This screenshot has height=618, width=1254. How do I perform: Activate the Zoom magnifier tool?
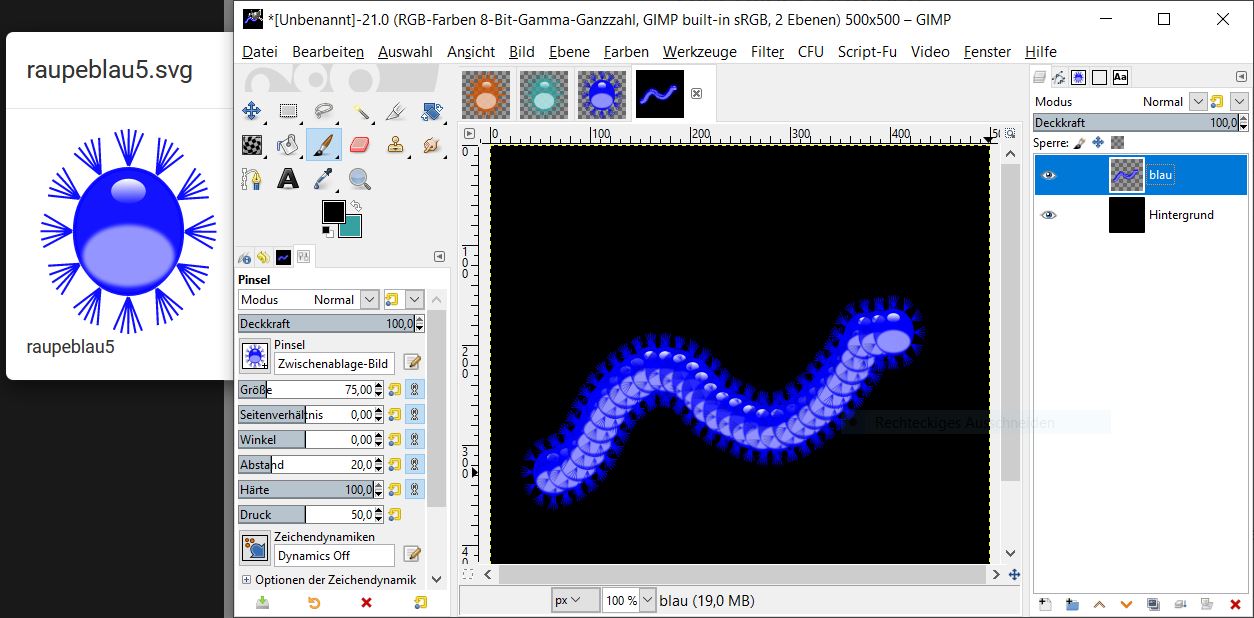(360, 180)
